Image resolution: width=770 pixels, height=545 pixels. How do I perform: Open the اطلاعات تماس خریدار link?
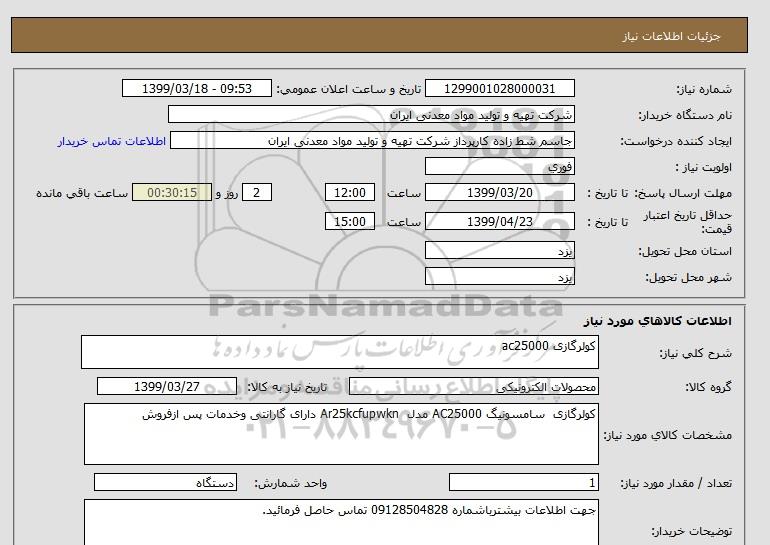[112, 141]
